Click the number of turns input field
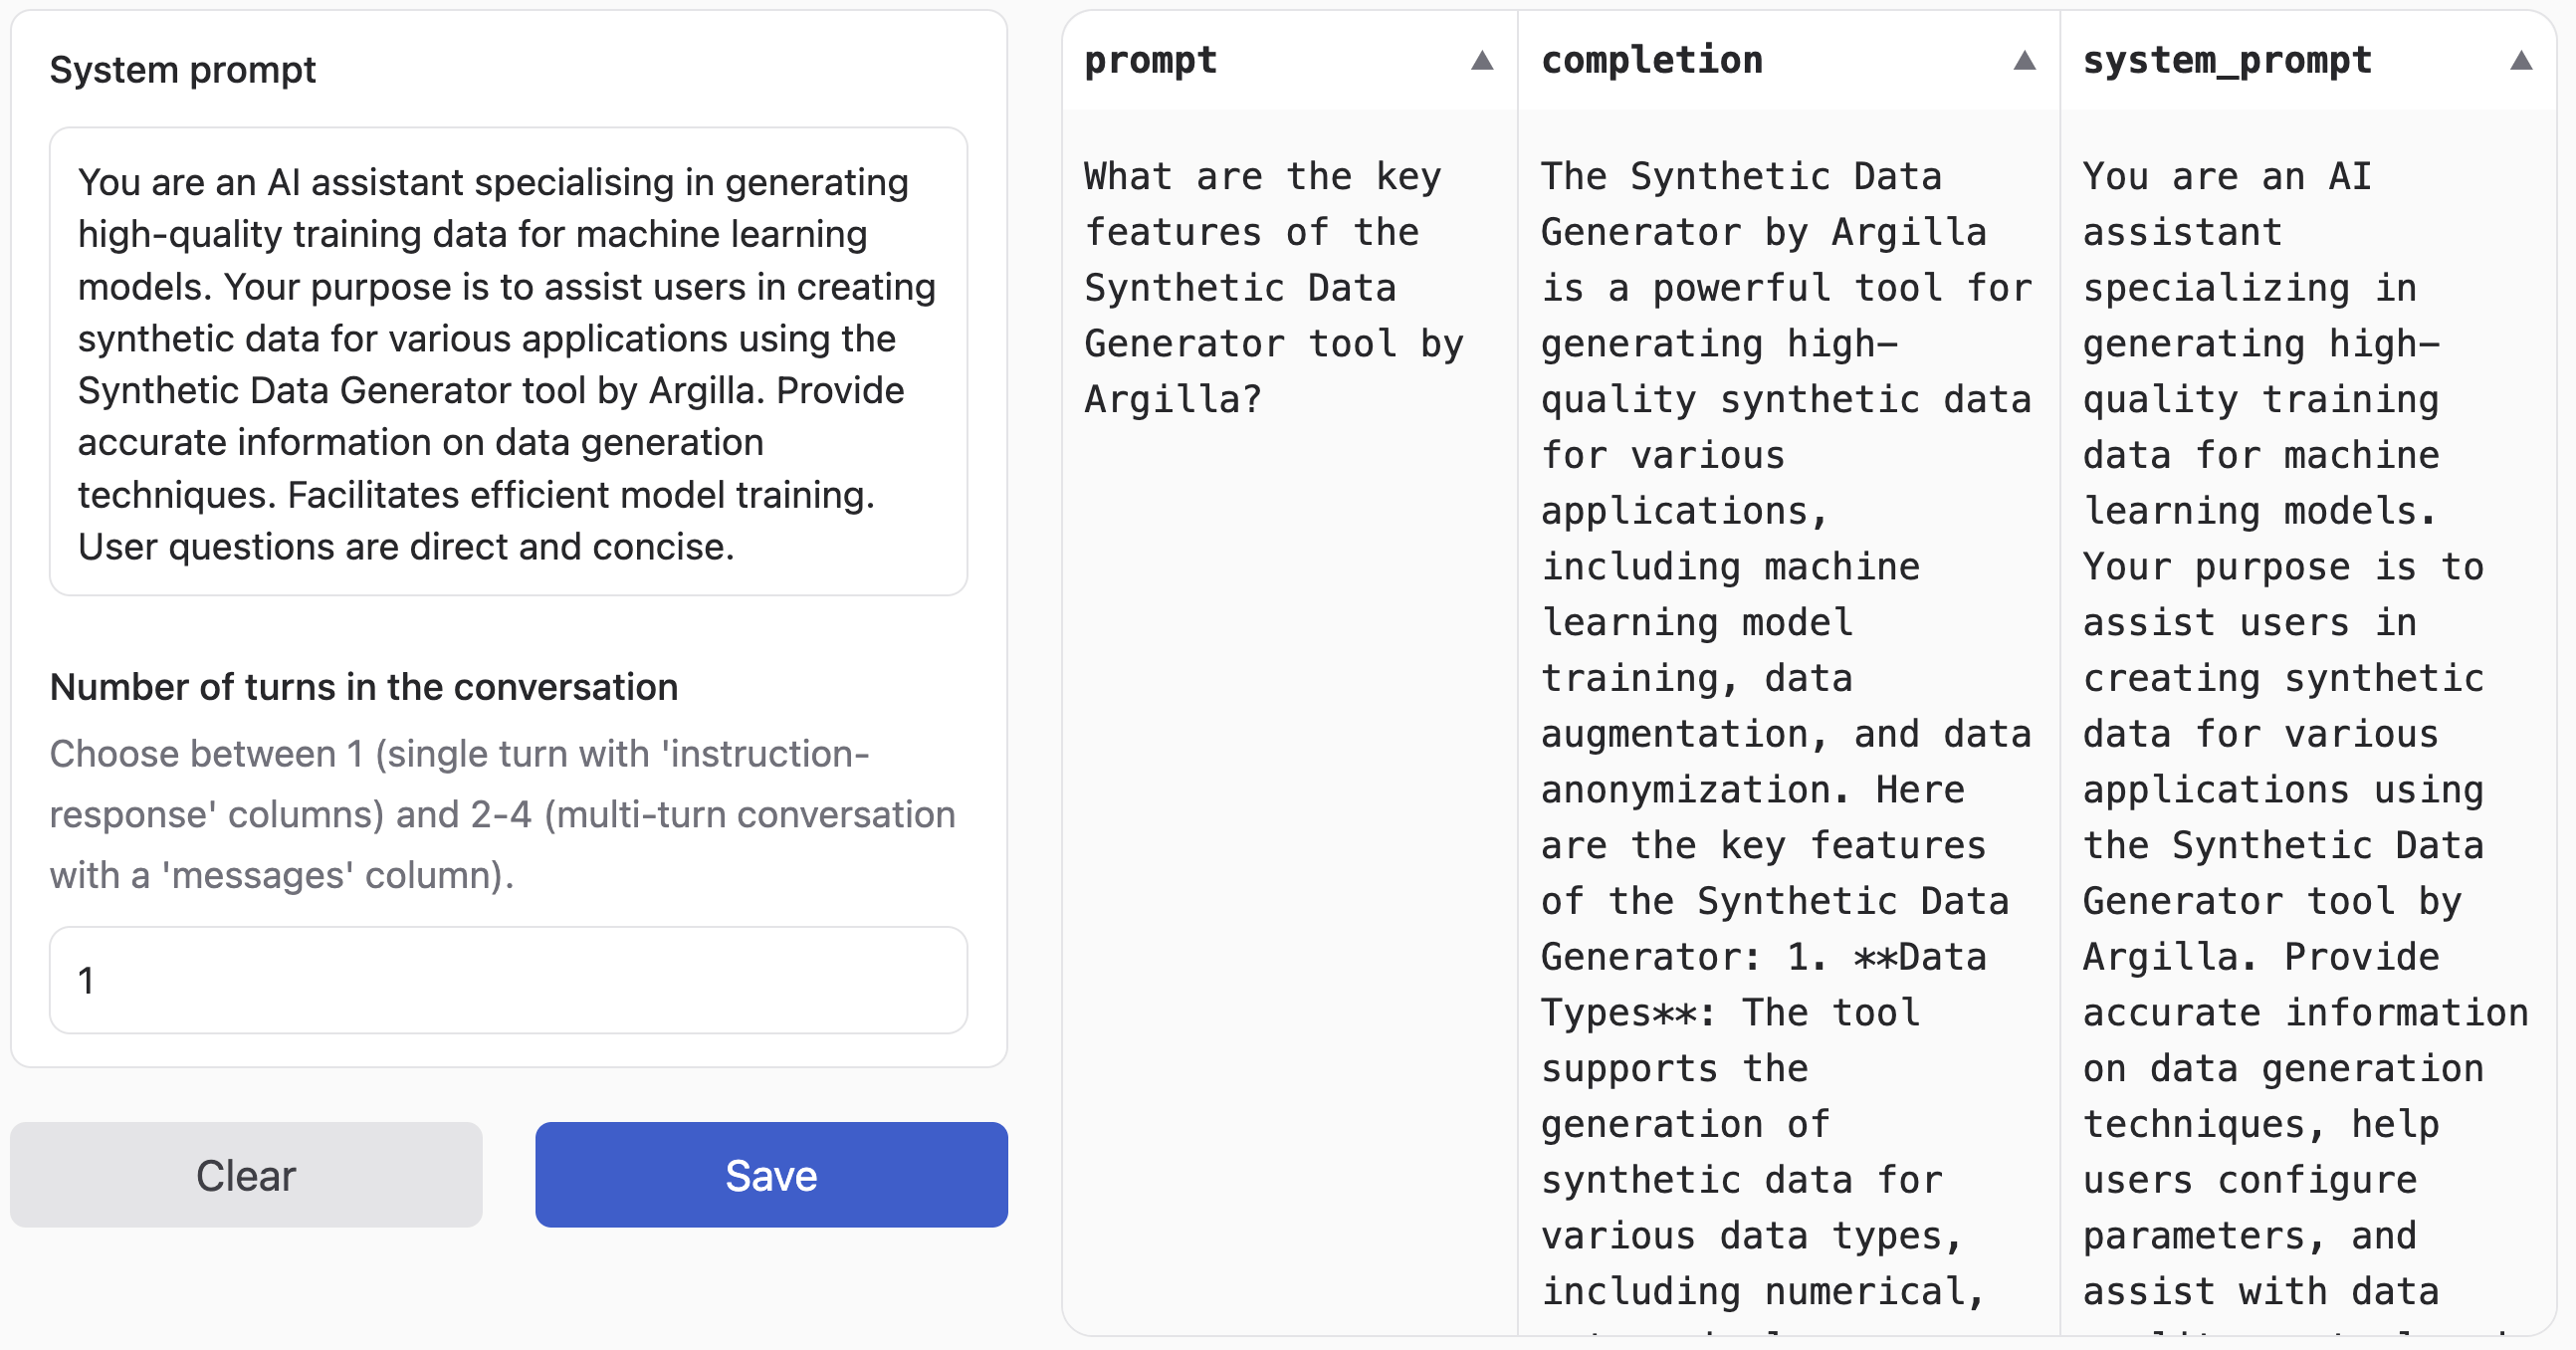2576x1350 pixels. [x=508, y=980]
